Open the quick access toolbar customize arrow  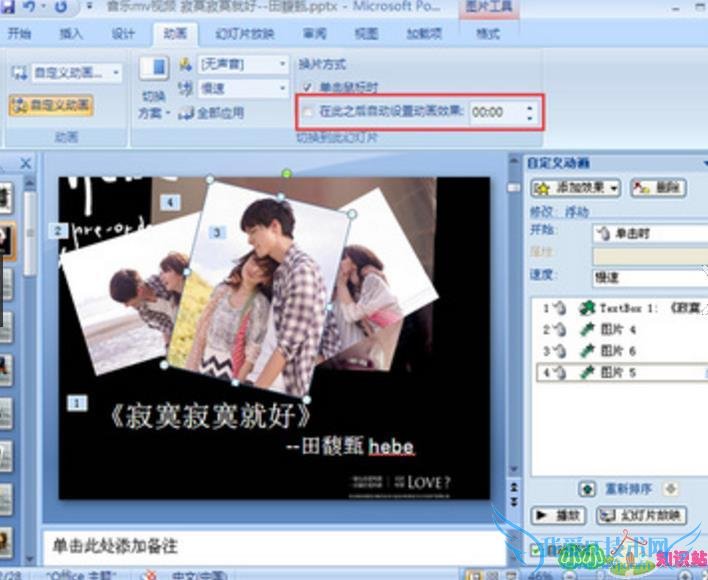[x=89, y=6]
